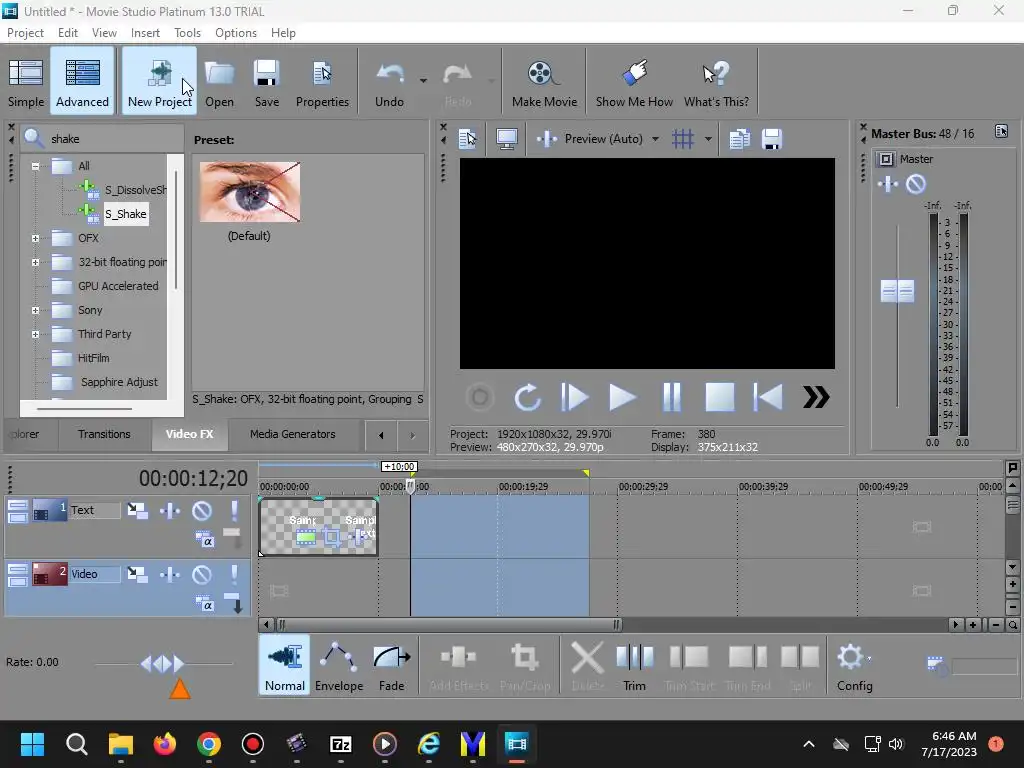The image size is (1024, 768).
Task: Pause playback
Action: [671, 397]
